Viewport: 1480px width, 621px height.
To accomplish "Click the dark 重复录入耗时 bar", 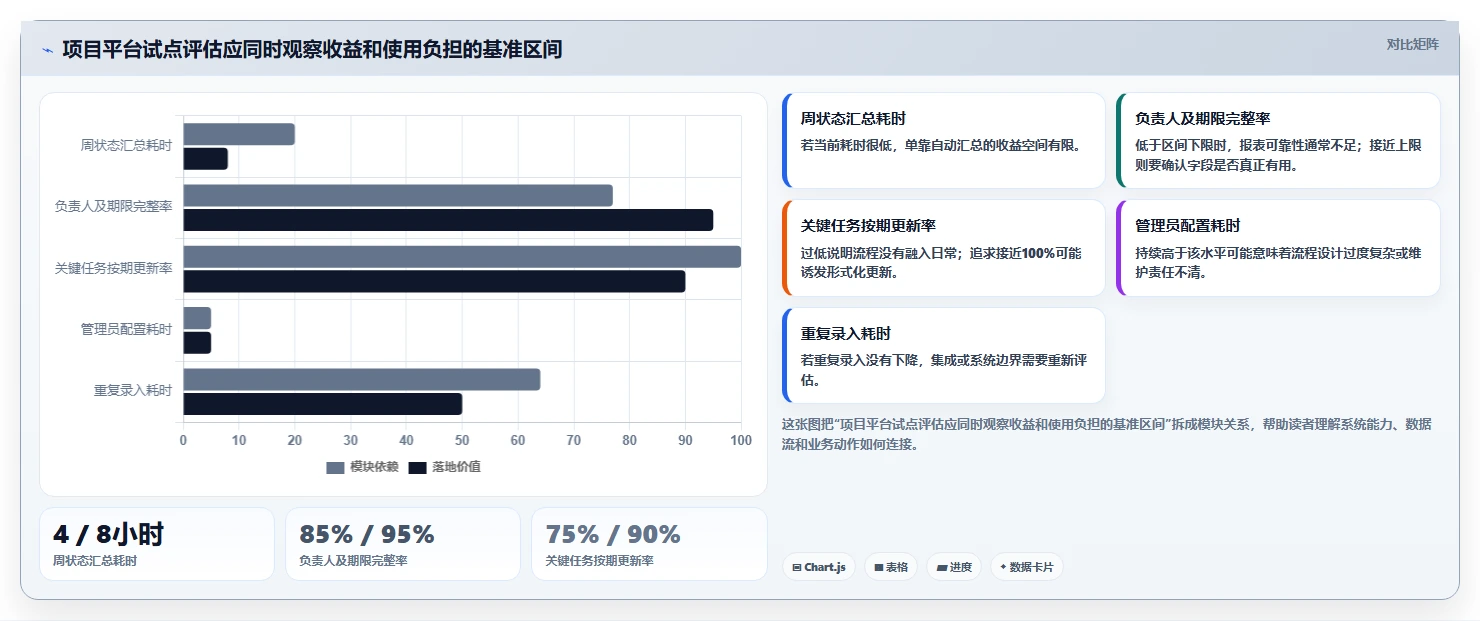I will [322, 404].
